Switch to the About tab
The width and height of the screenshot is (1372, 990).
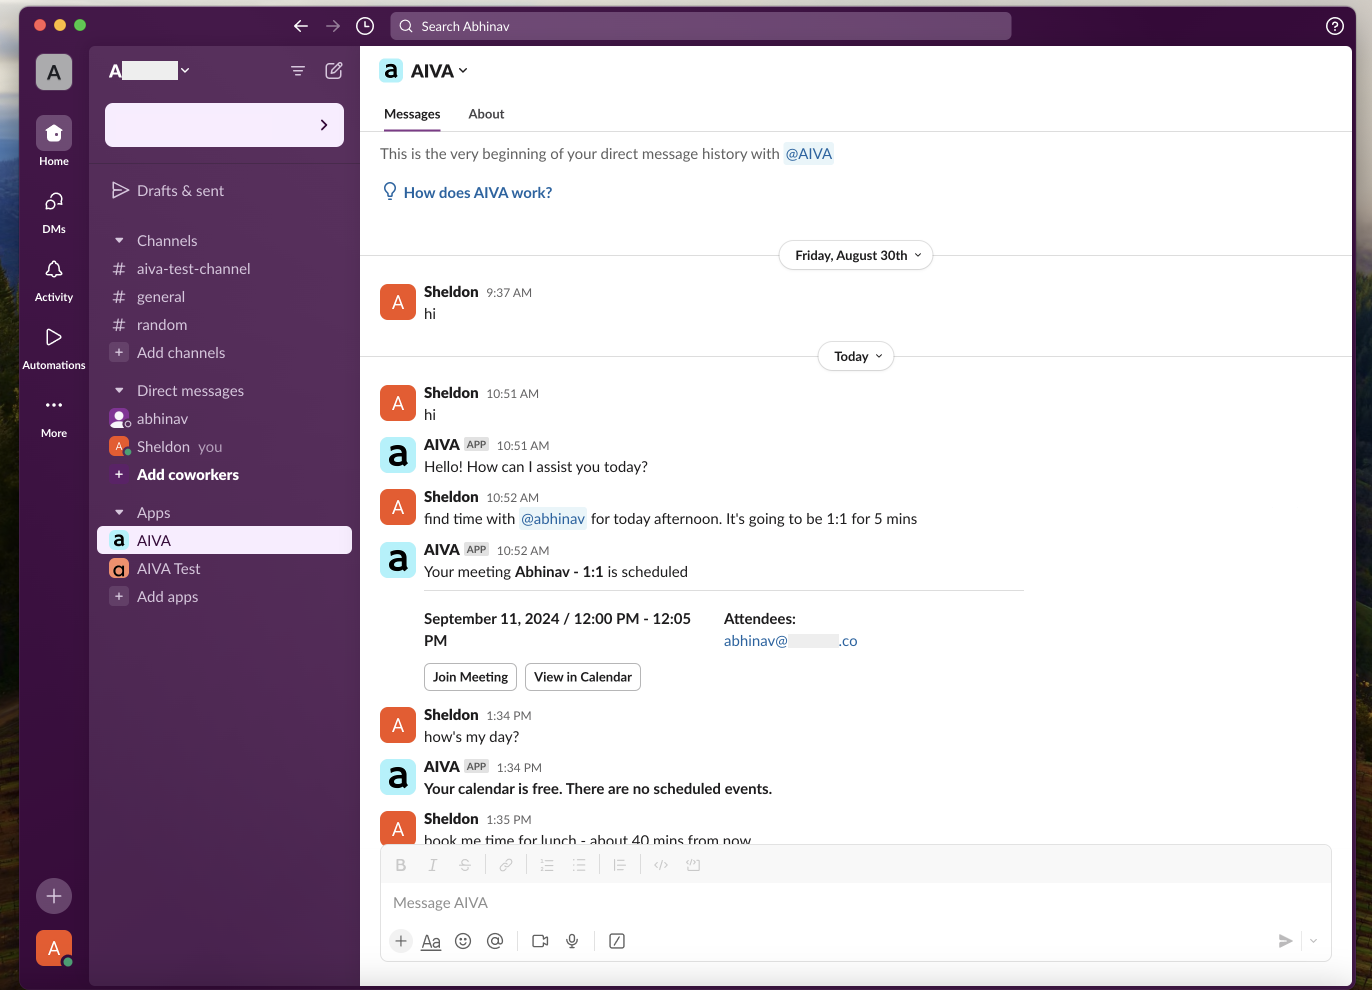[486, 114]
